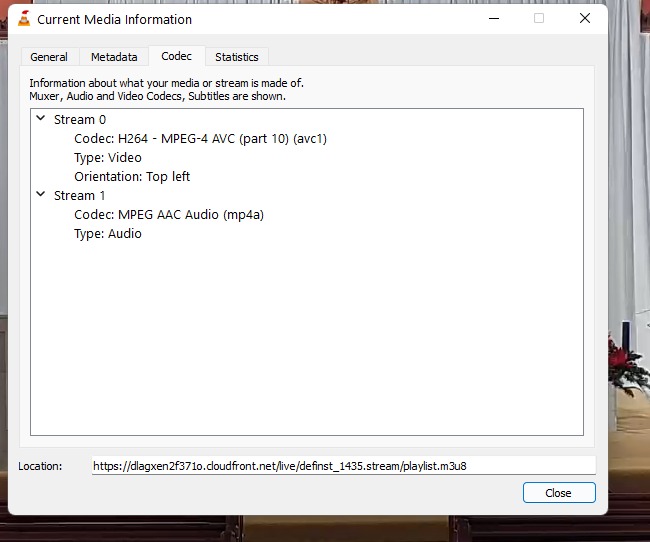Select the Stream 1 tree node
Viewport: 650px width, 542px height.
80,196
